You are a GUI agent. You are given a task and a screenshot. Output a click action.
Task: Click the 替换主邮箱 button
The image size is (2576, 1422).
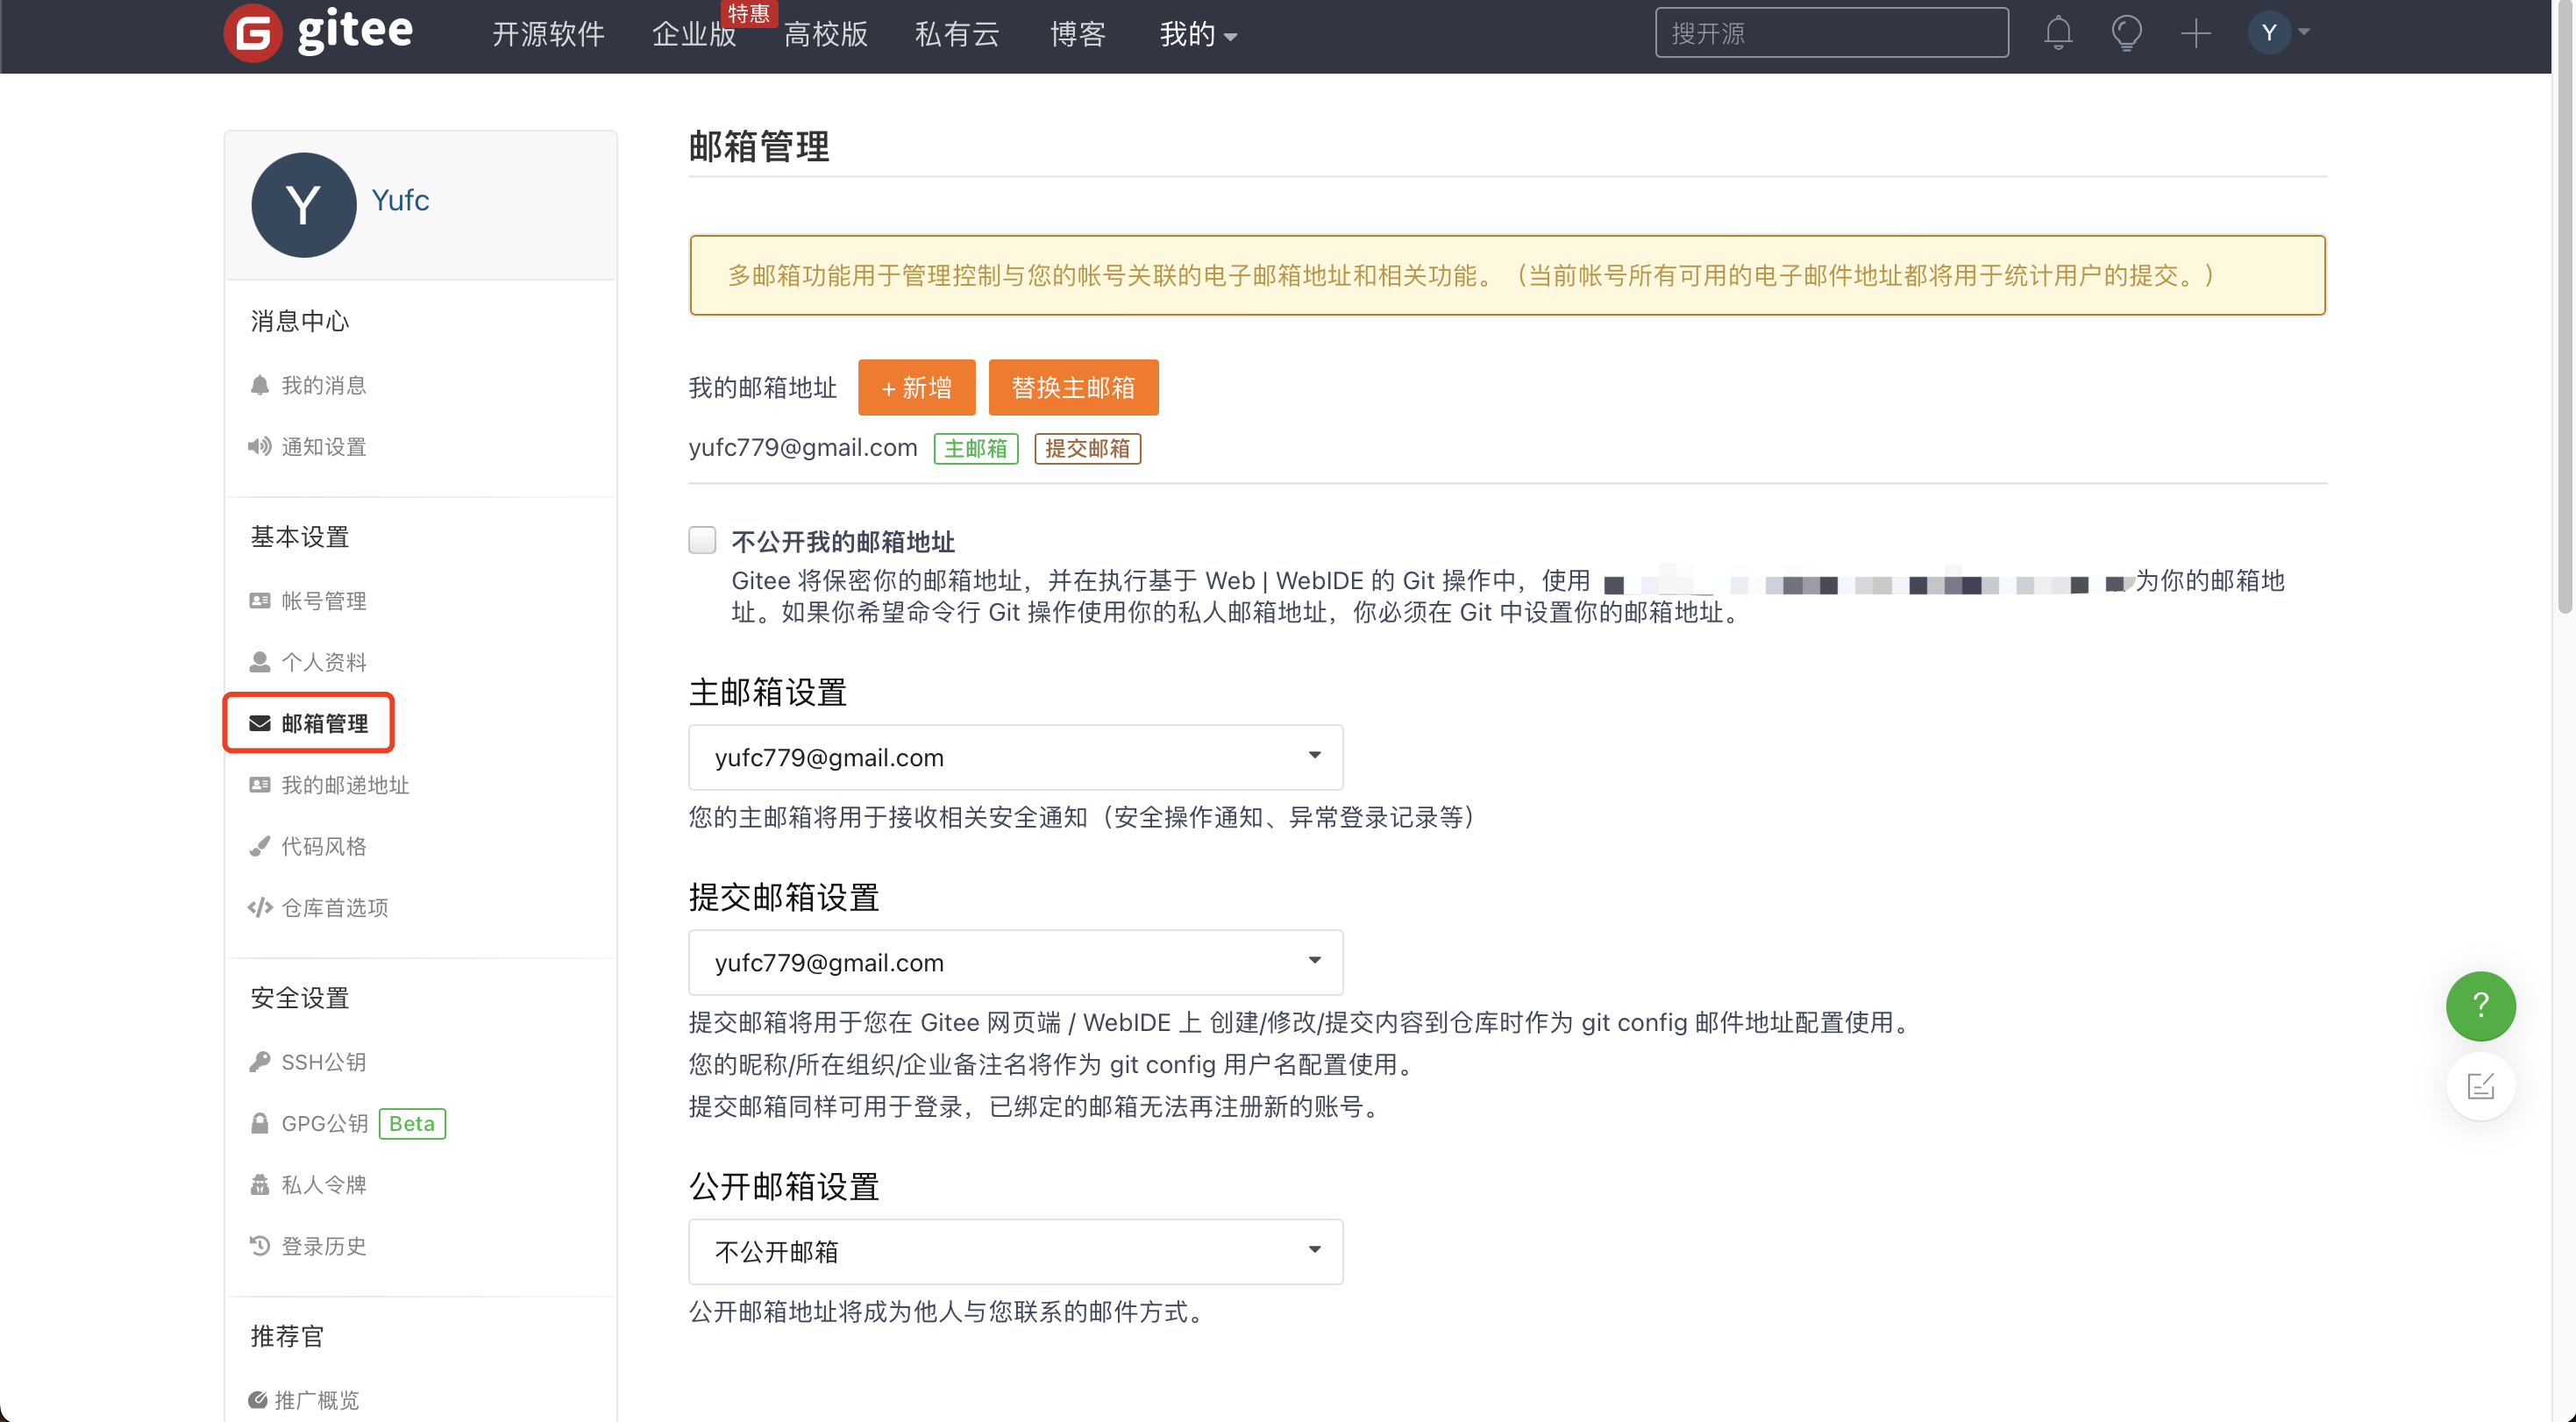pos(1073,387)
